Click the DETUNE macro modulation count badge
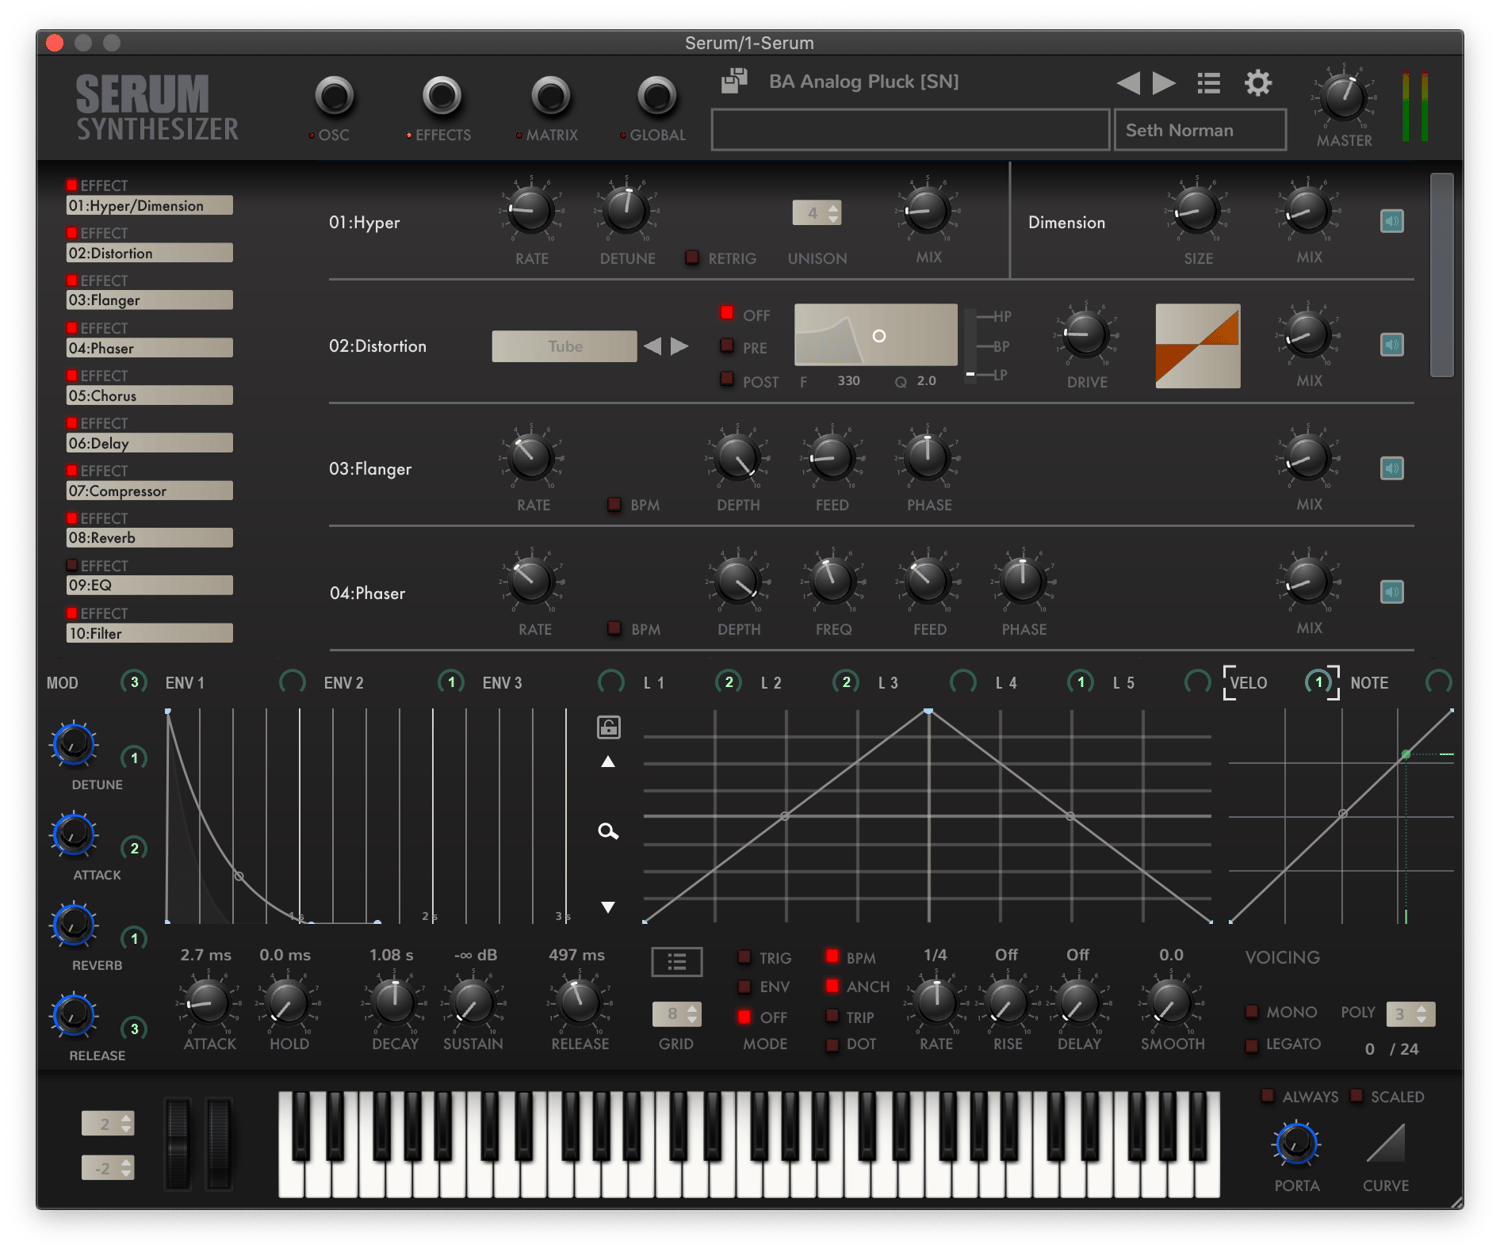This screenshot has width=1500, height=1252. (x=134, y=758)
